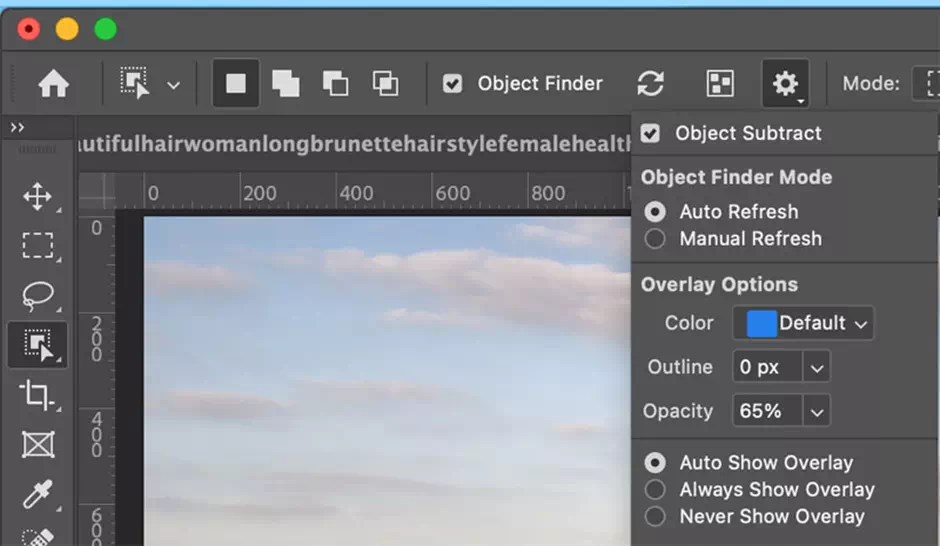Click the Home icon in the options bar
940x546 pixels.
click(x=53, y=83)
